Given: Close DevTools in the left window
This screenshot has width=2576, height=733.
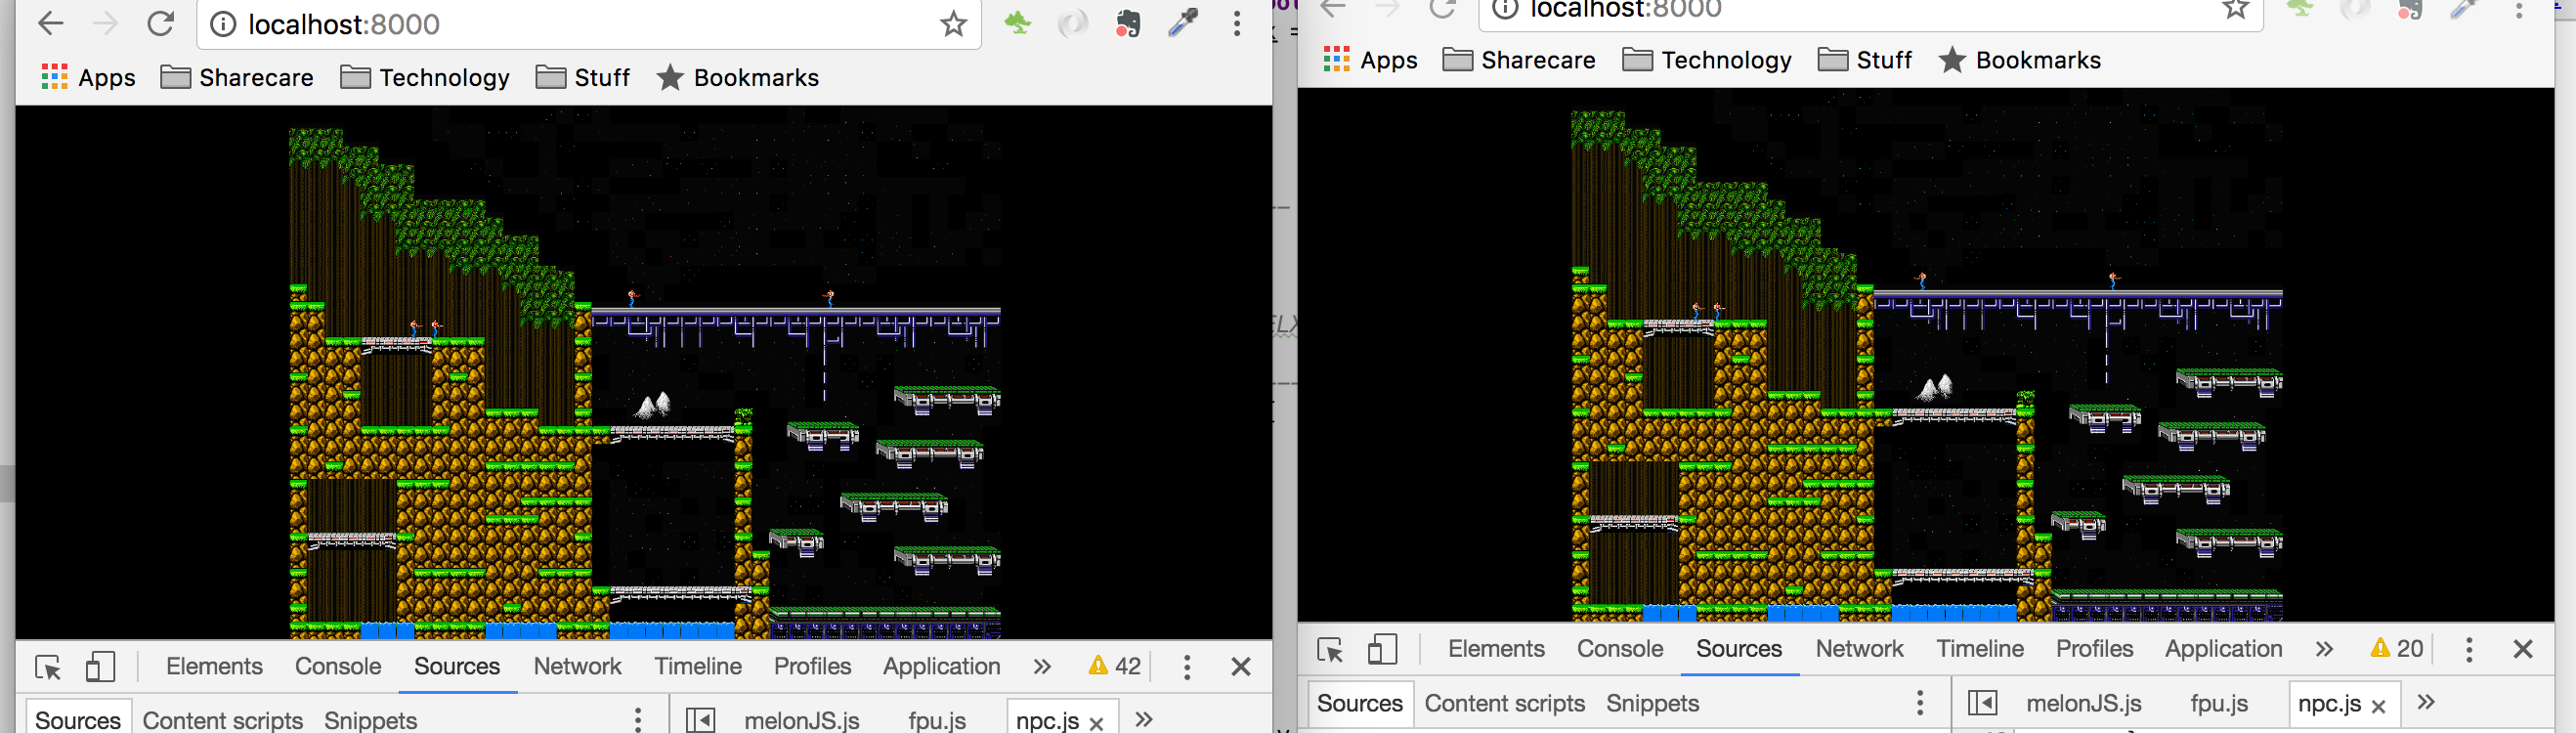Looking at the screenshot, I should 1241,667.
